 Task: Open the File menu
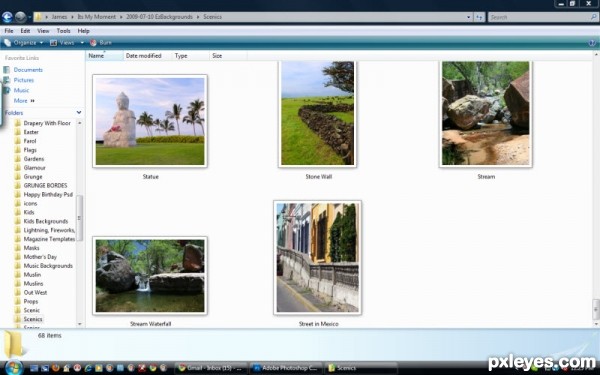coord(9,31)
